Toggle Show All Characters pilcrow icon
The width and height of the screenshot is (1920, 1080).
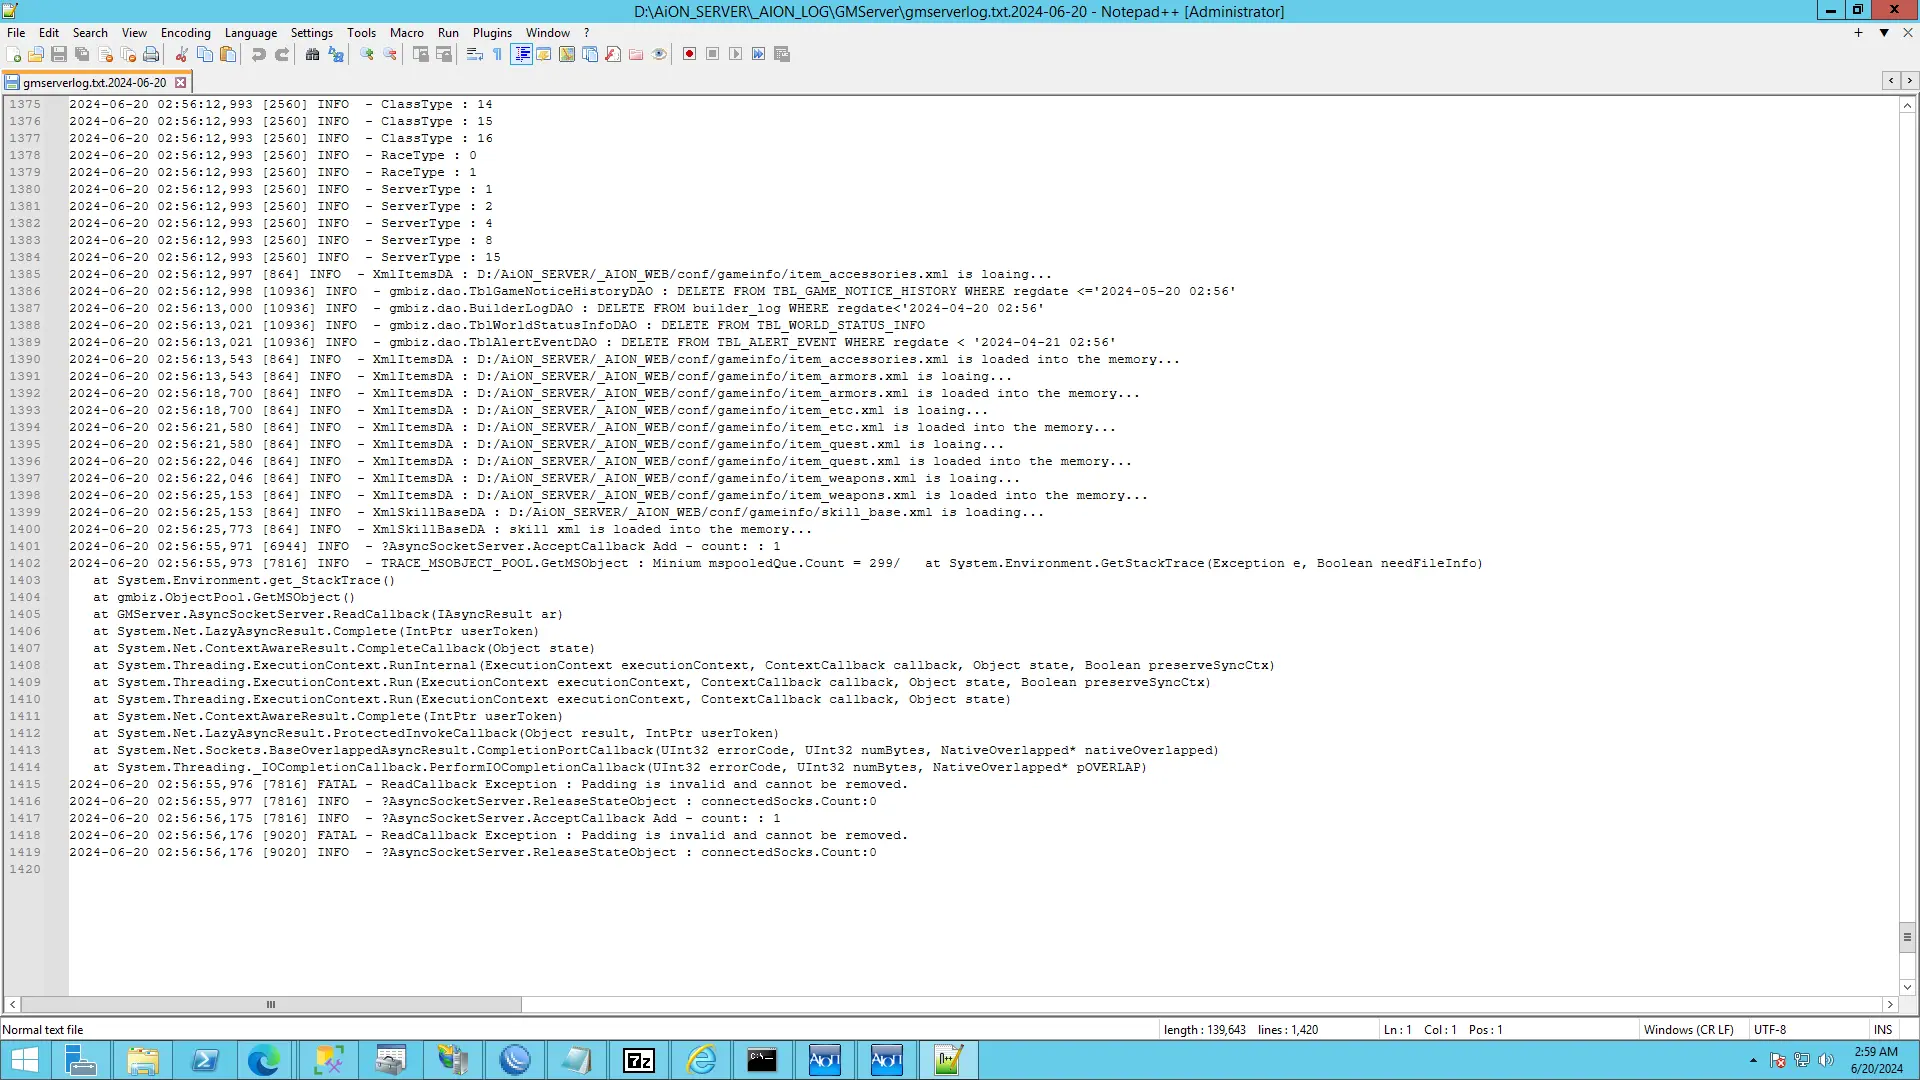pyautogui.click(x=497, y=54)
